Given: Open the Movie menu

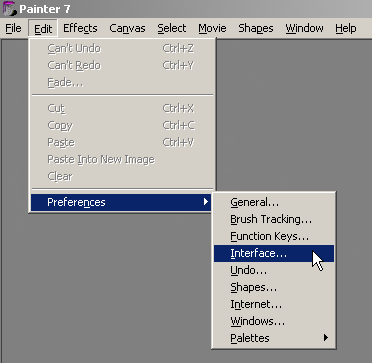Looking at the screenshot, I should [212, 28].
